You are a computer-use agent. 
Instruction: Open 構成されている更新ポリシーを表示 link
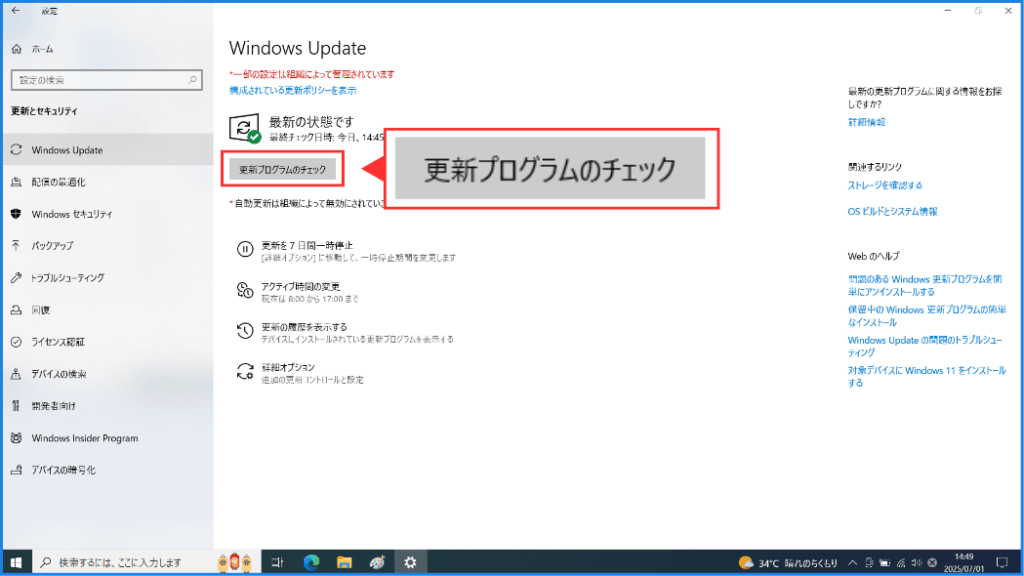point(293,91)
